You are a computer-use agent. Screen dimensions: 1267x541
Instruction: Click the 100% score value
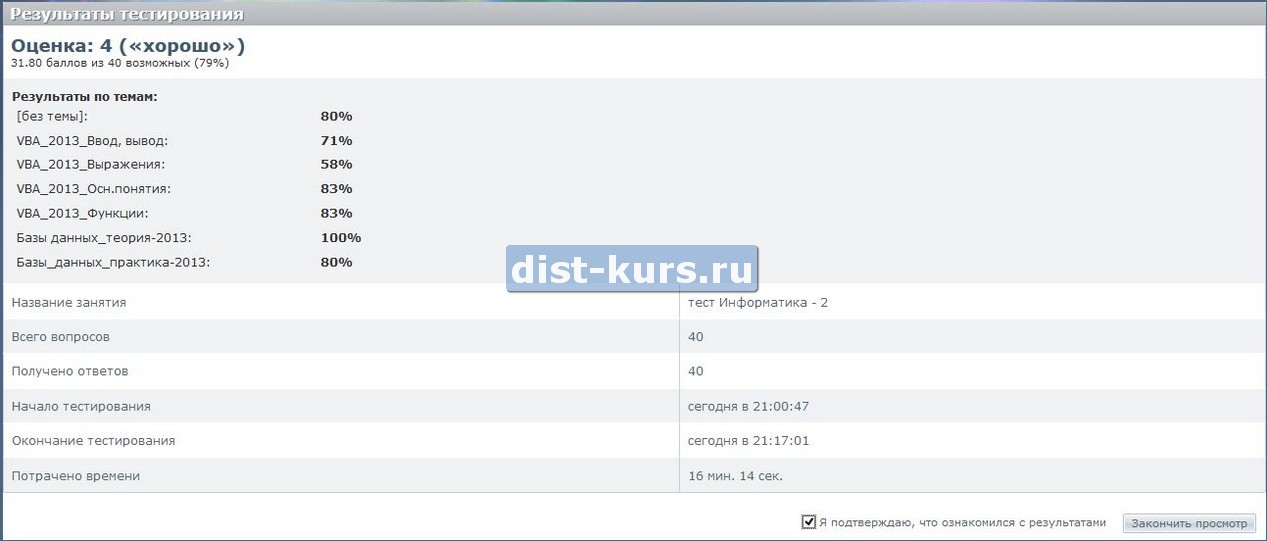(340, 238)
